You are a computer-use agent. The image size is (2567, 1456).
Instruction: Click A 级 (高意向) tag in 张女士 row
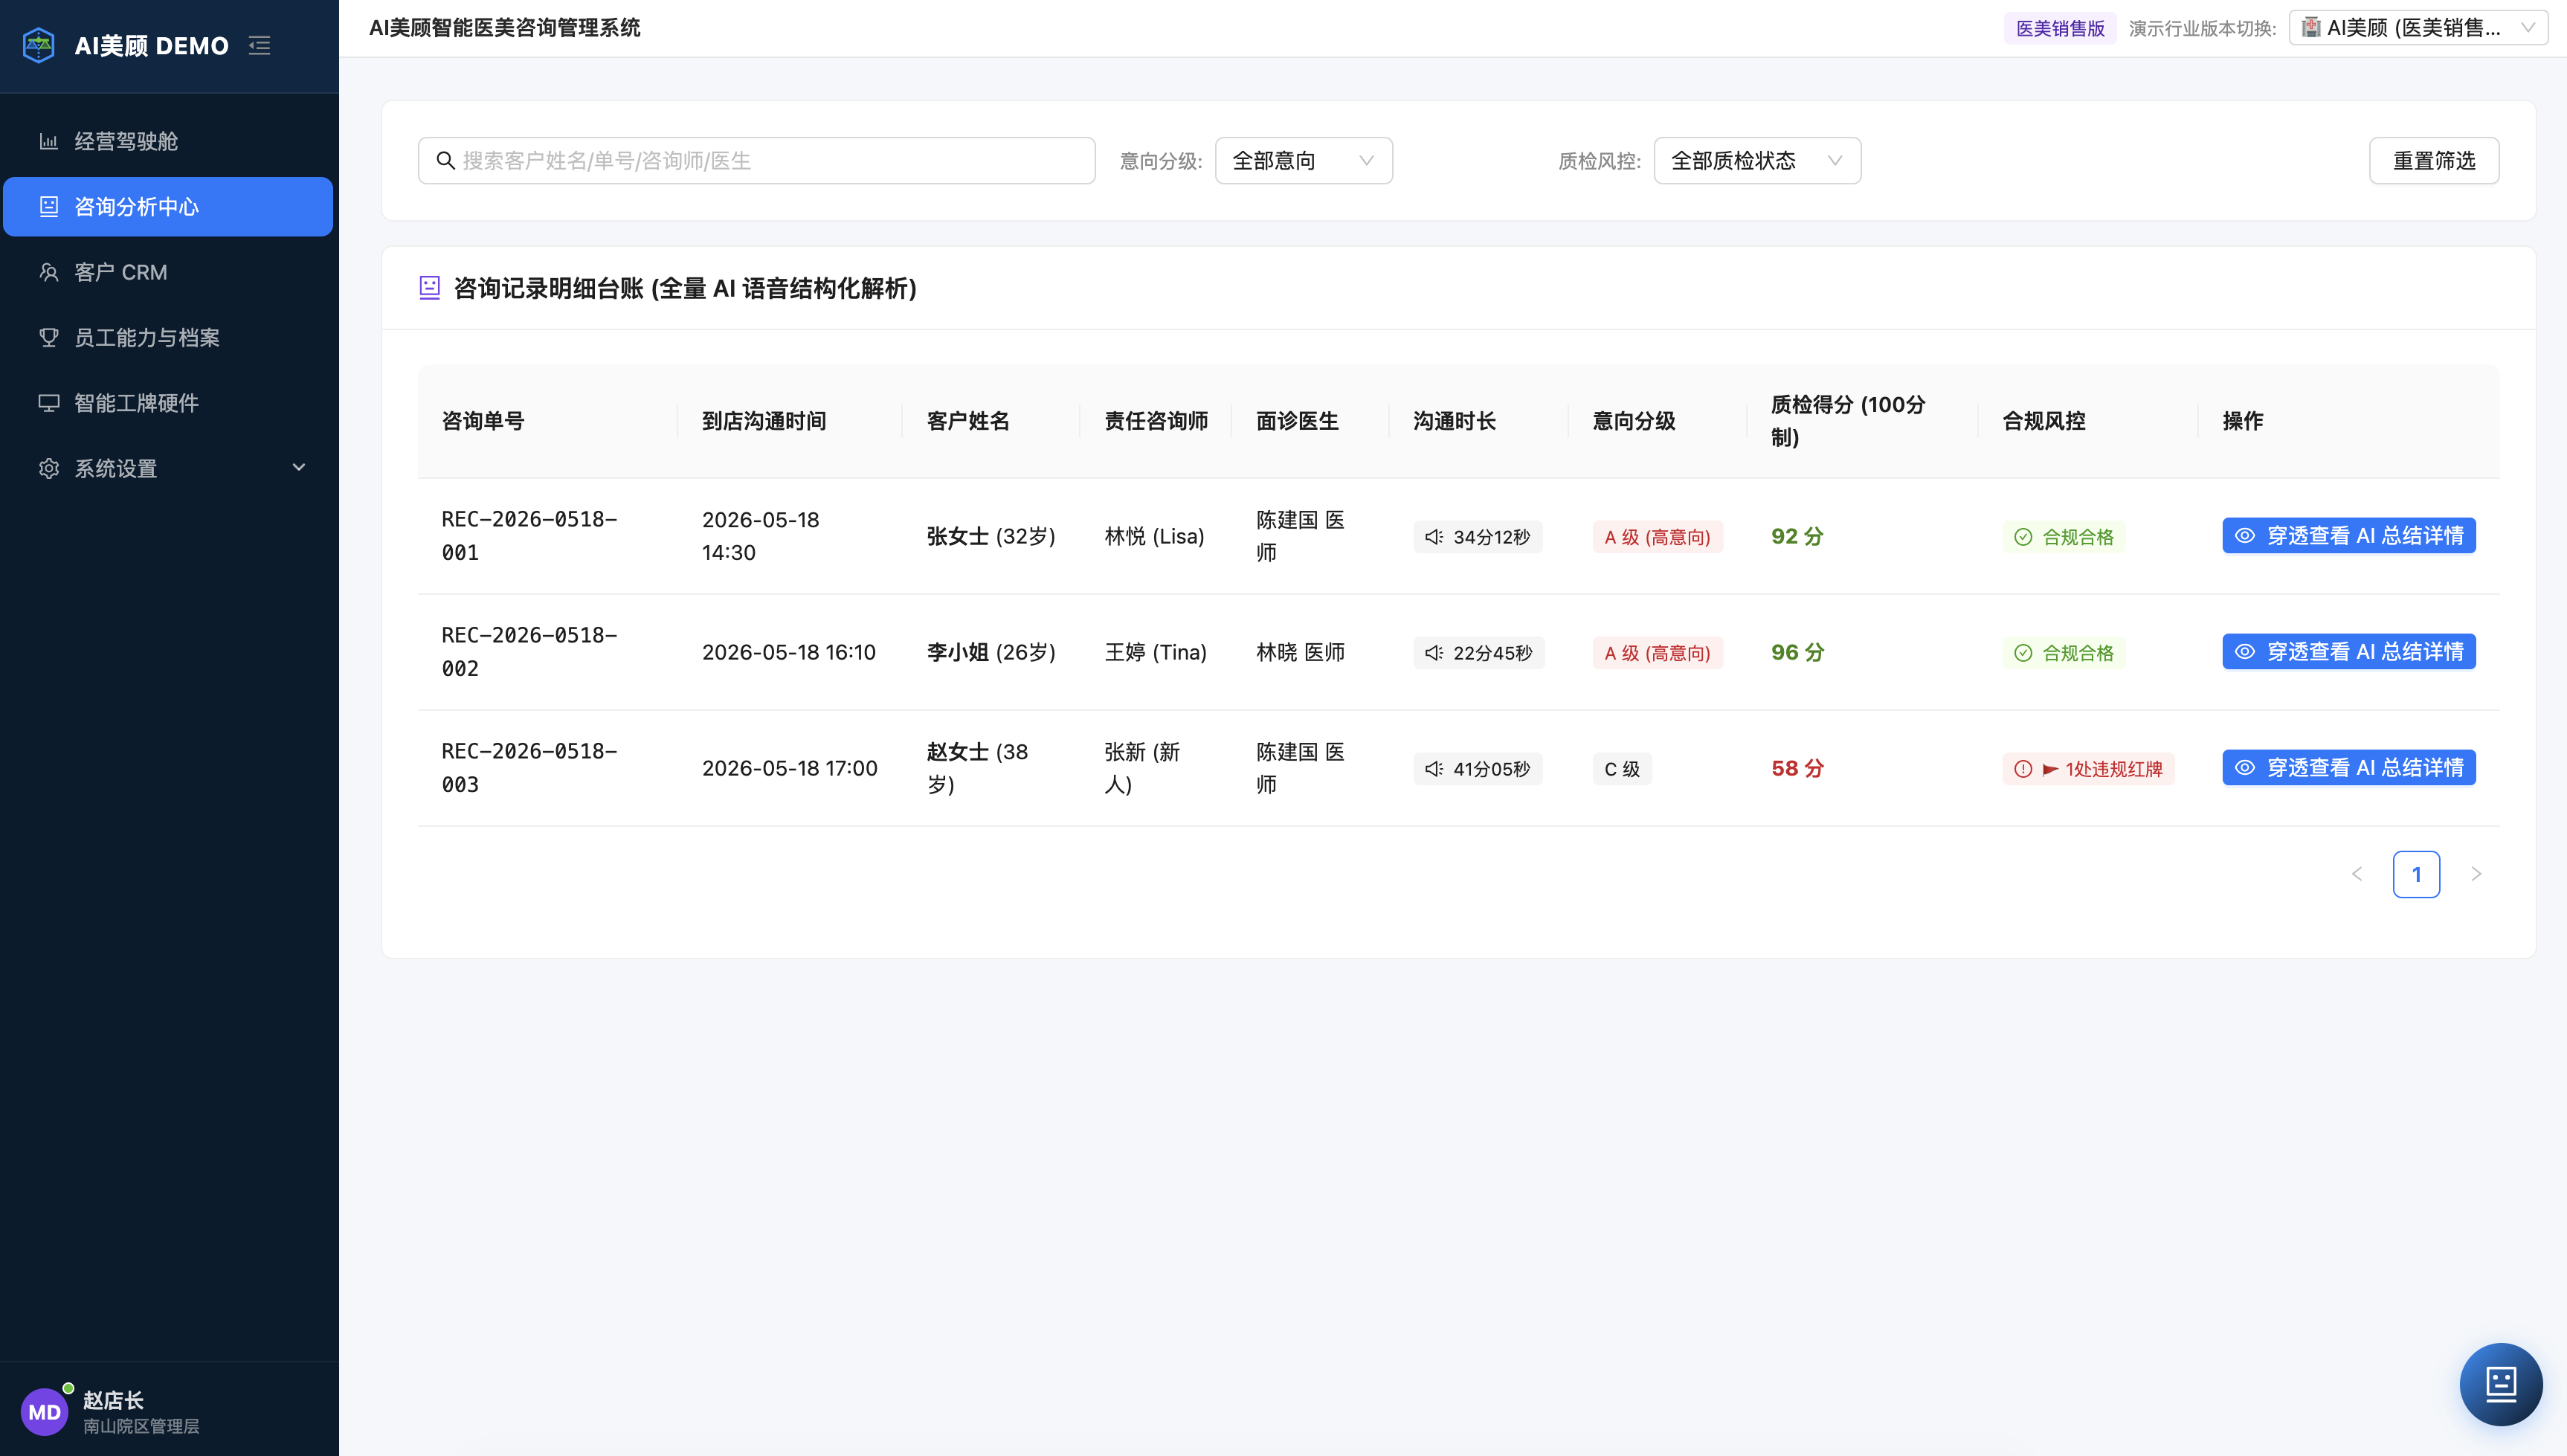coord(1657,537)
